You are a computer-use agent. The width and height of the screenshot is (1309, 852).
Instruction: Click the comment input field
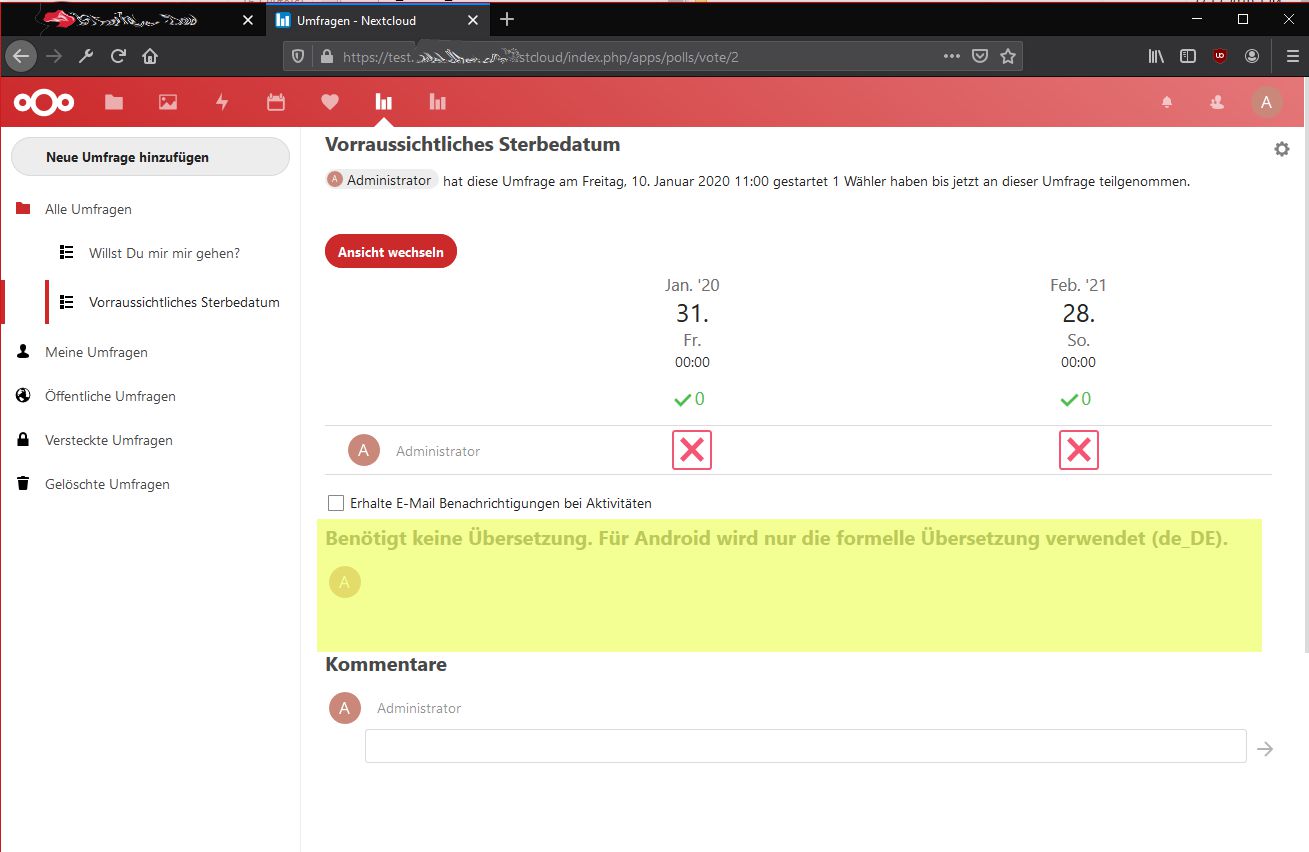[805, 746]
